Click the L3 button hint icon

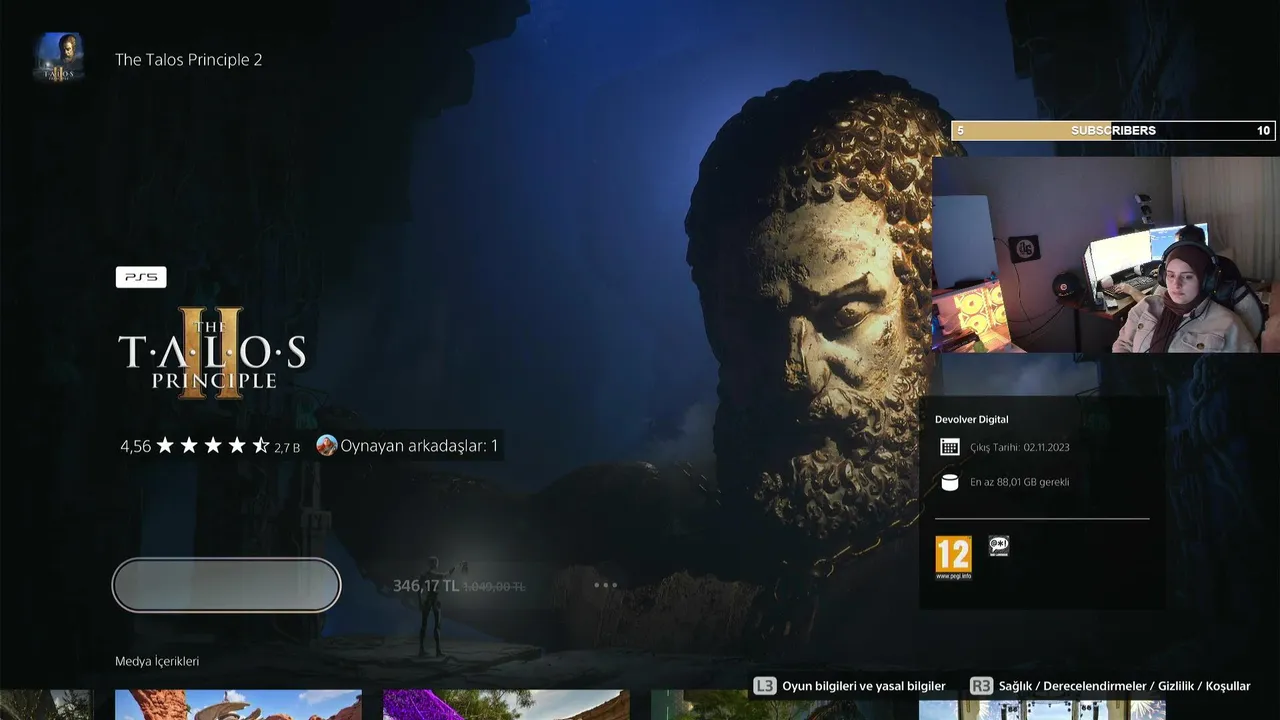[x=764, y=686]
